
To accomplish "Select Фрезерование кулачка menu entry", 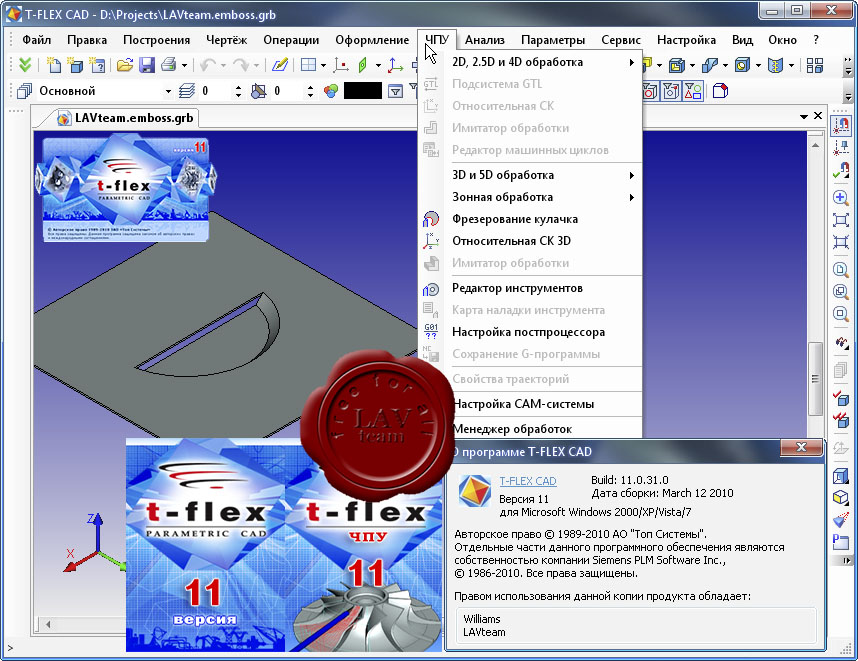I will 530,219.
